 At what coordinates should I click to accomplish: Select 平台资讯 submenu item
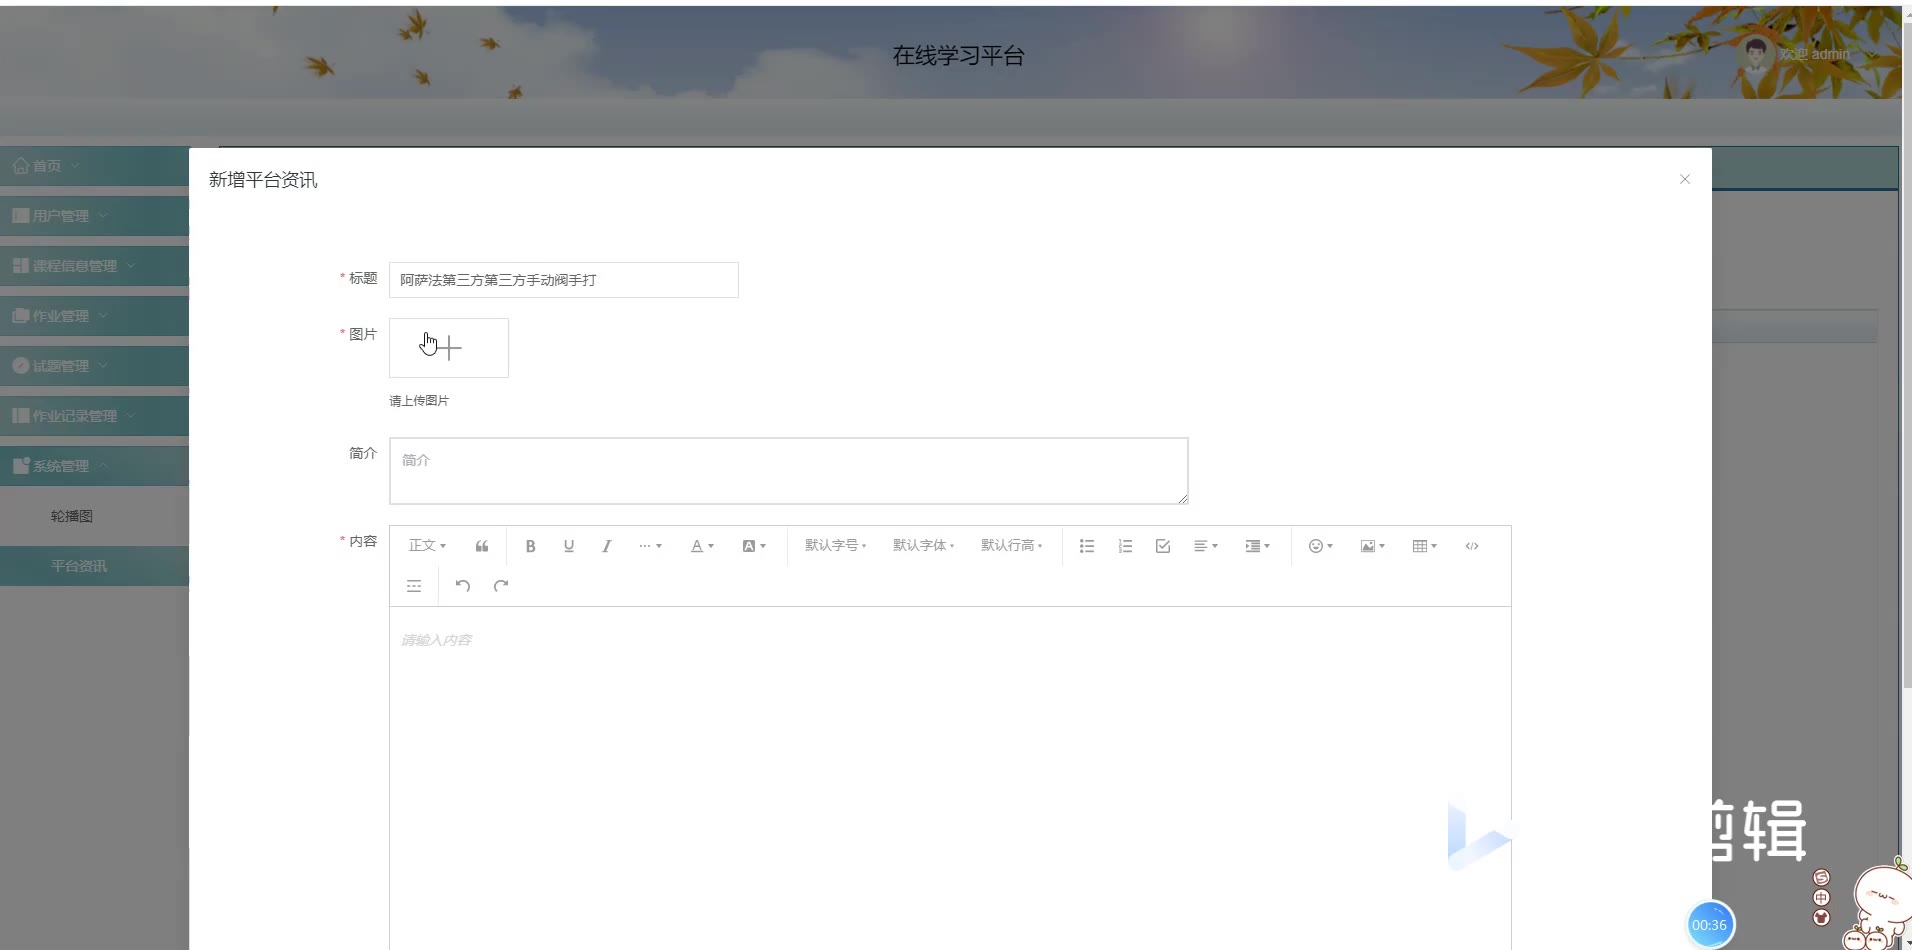tap(94, 566)
